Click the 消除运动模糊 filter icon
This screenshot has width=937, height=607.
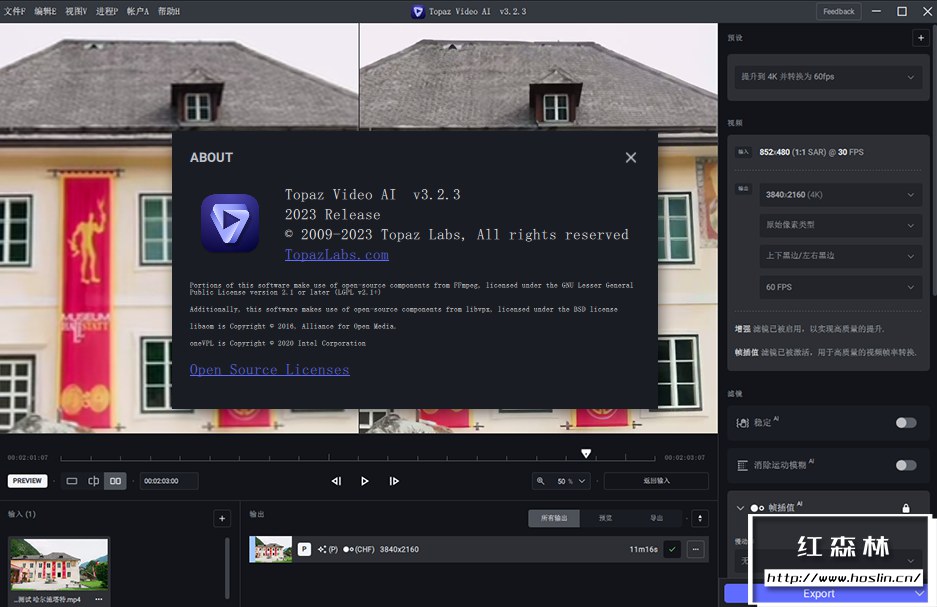tap(742, 465)
